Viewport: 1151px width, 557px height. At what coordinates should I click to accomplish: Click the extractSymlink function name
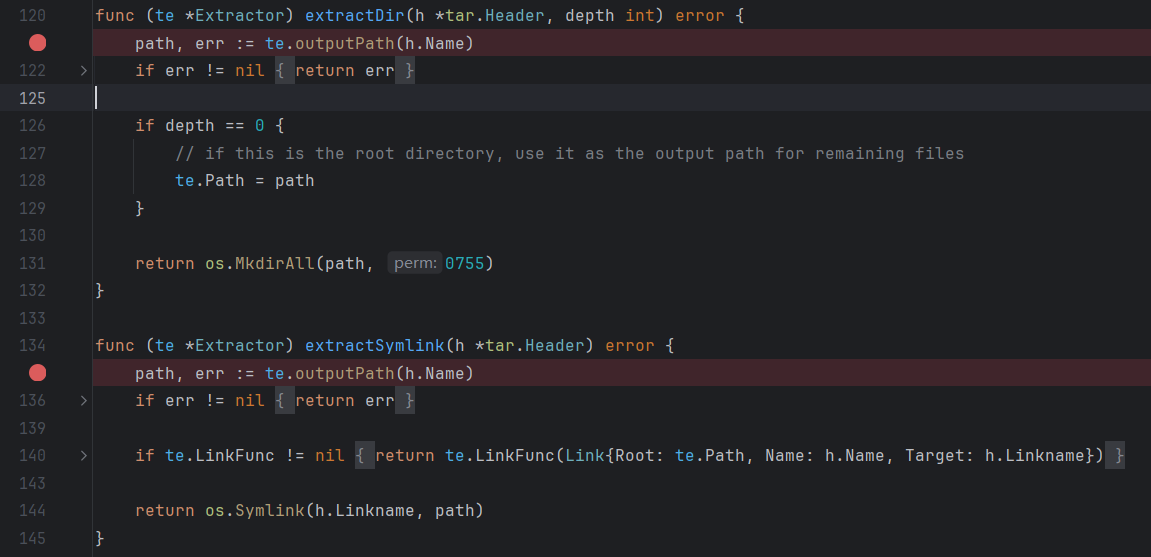374,346
